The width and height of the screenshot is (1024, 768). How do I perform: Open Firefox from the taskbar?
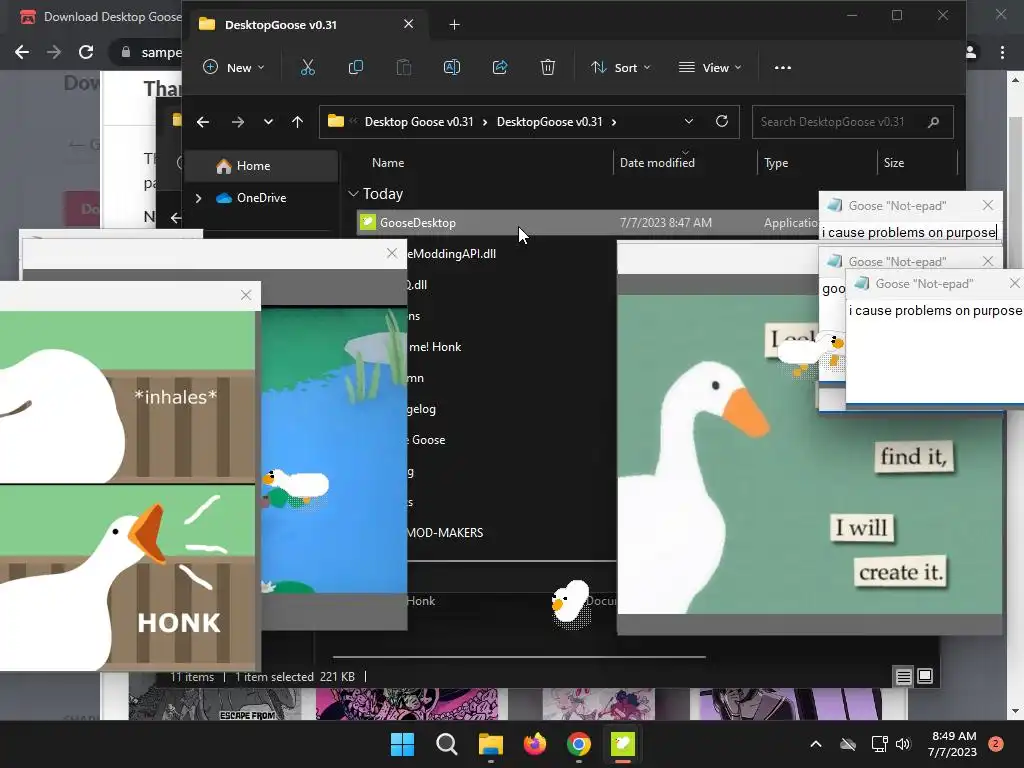click(x=535, y=744)
